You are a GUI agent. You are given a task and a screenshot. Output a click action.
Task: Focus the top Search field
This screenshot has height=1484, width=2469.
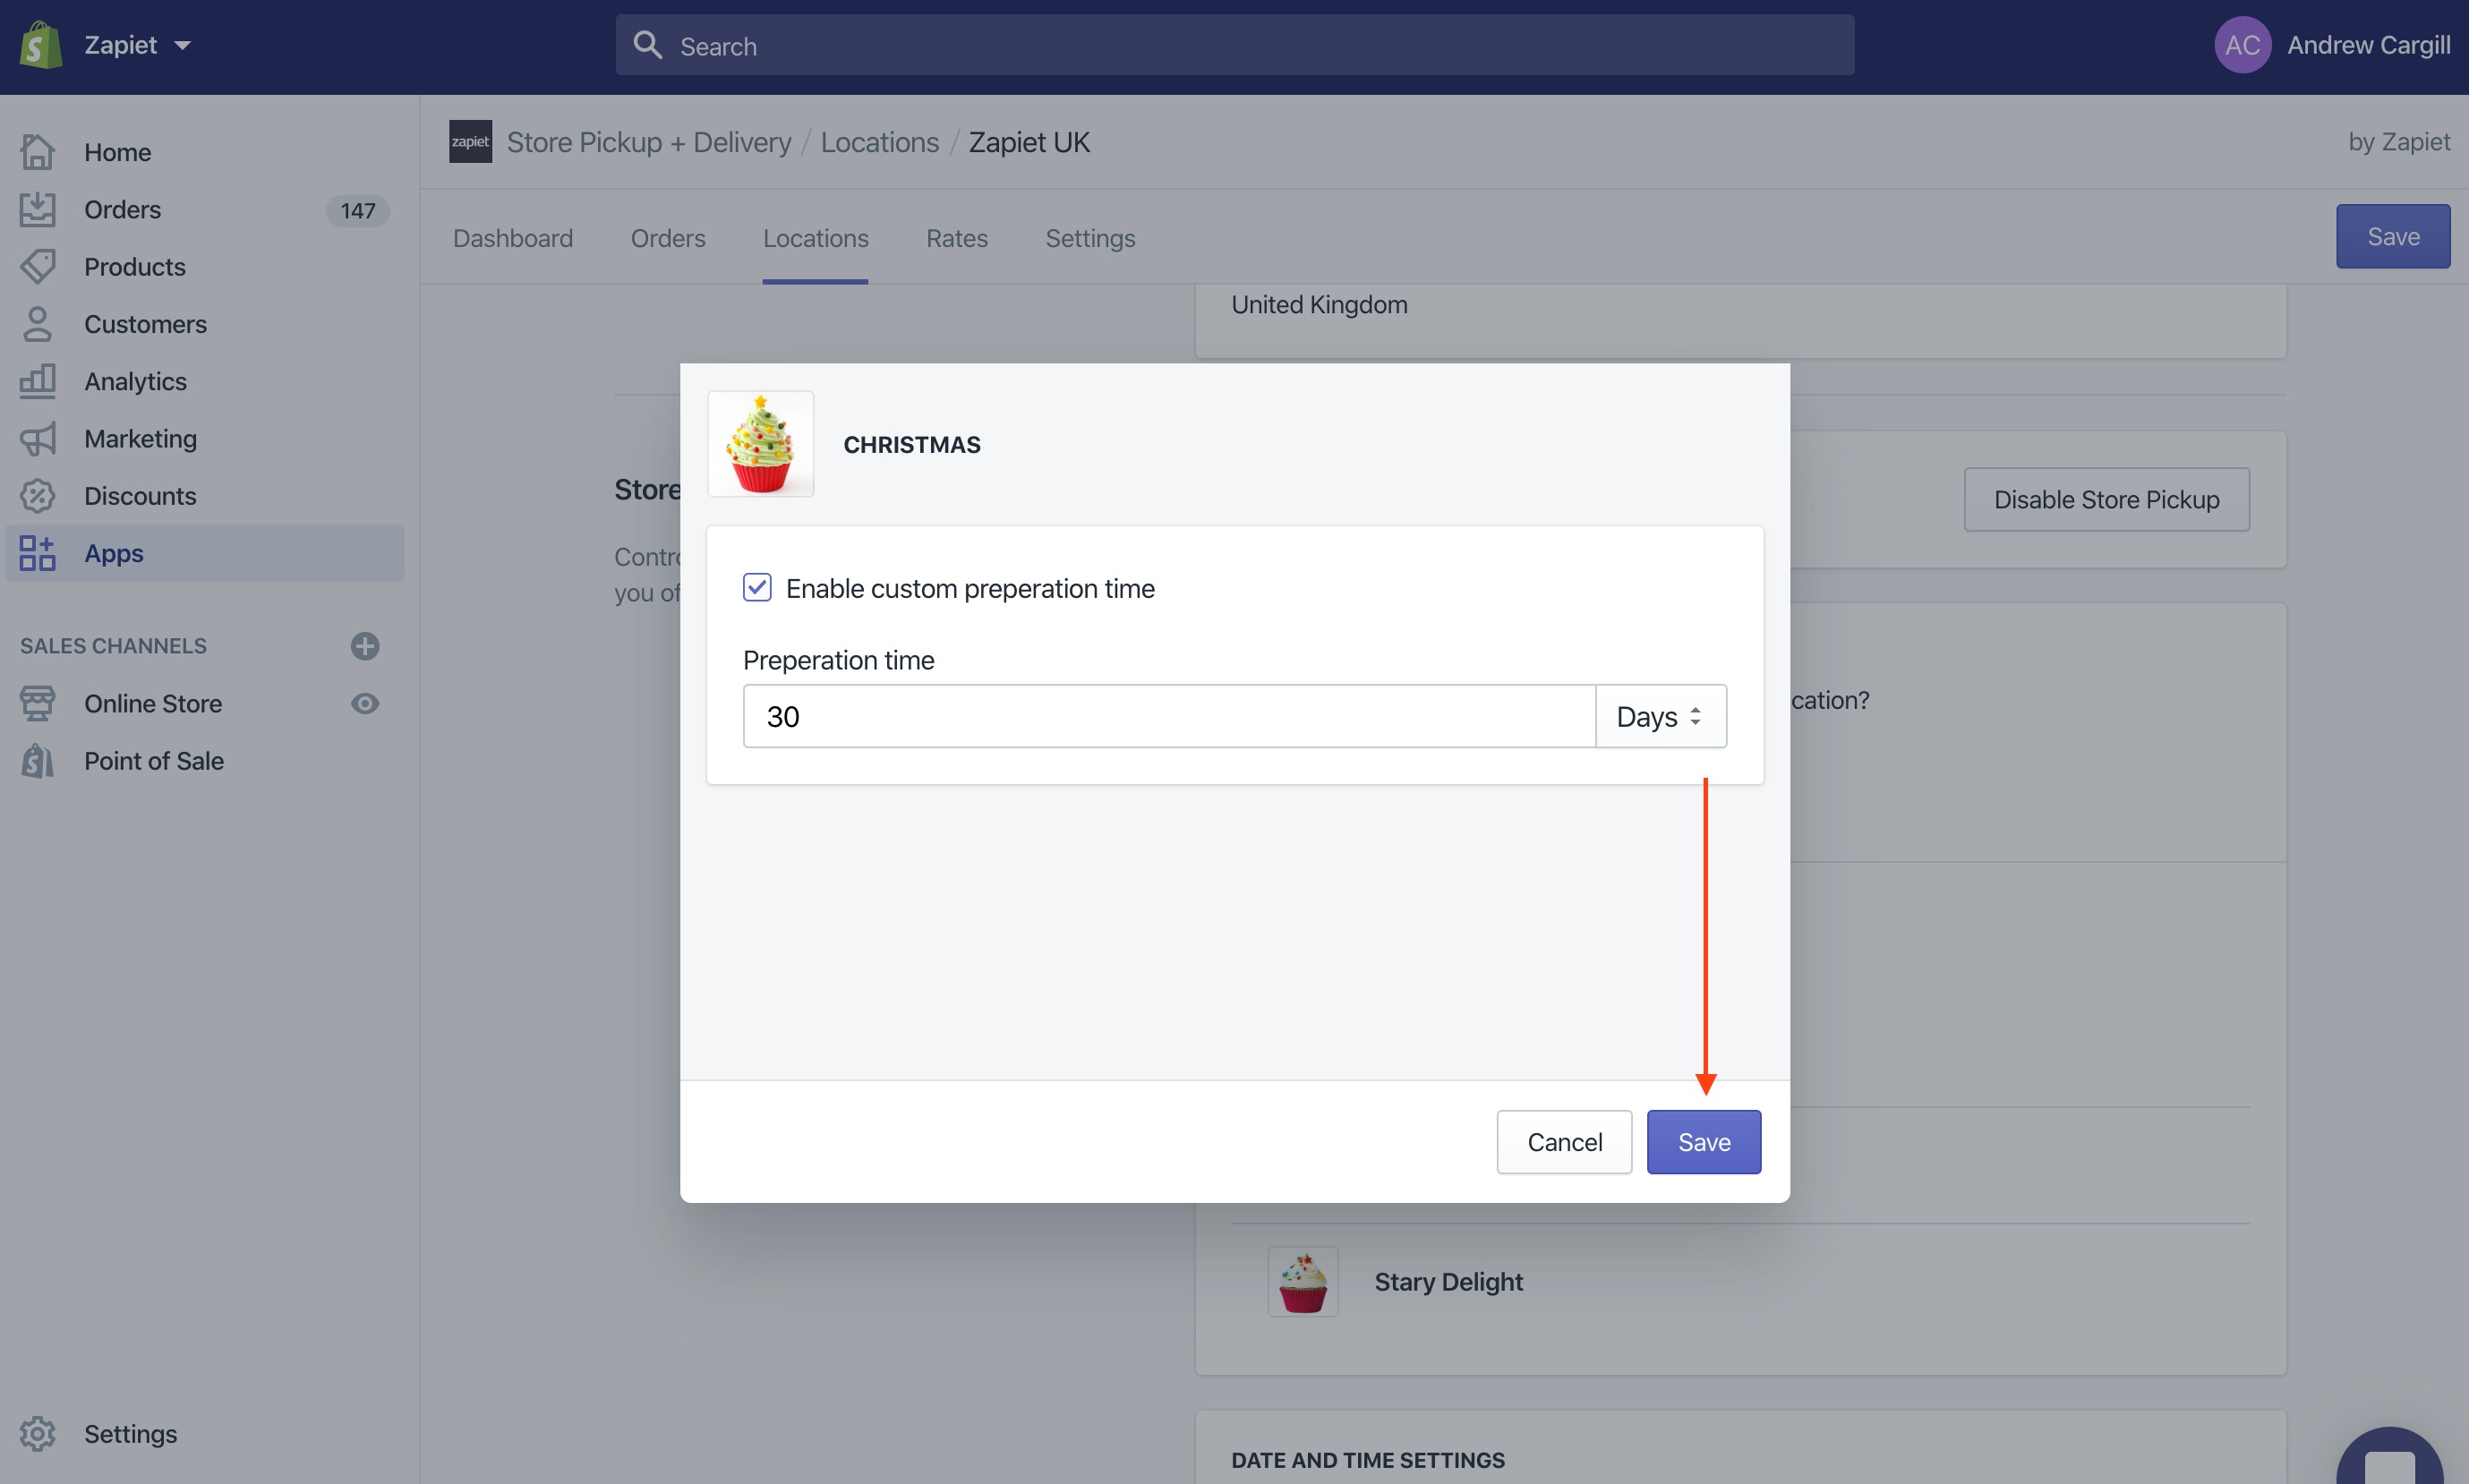click(x=1234, y=45)
